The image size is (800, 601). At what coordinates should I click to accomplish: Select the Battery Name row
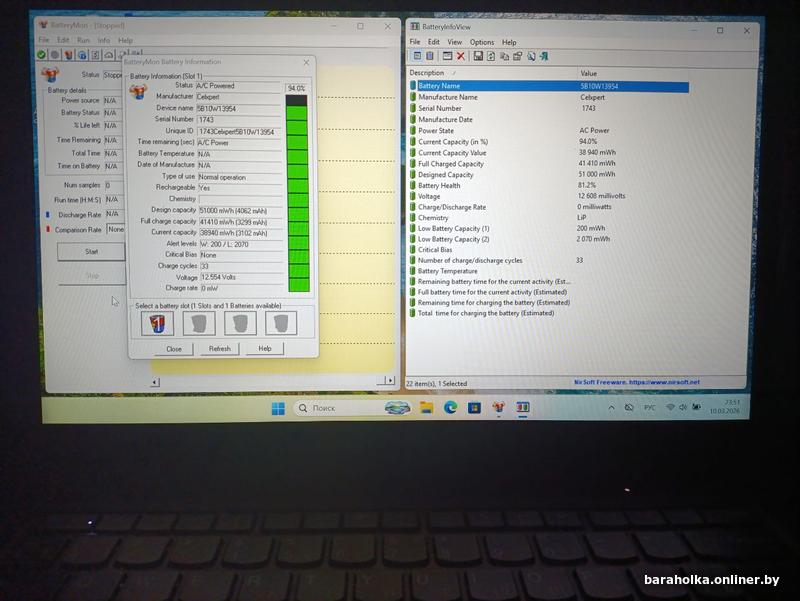point(549,86)
